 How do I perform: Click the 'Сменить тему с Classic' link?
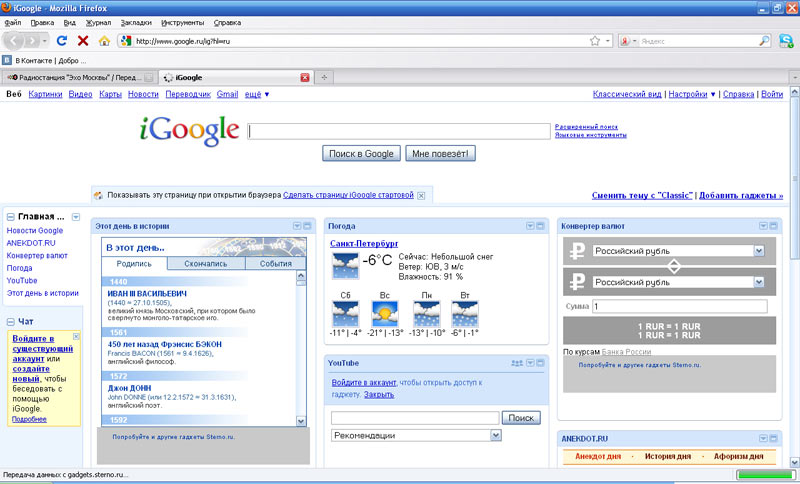tap(642, 195)
